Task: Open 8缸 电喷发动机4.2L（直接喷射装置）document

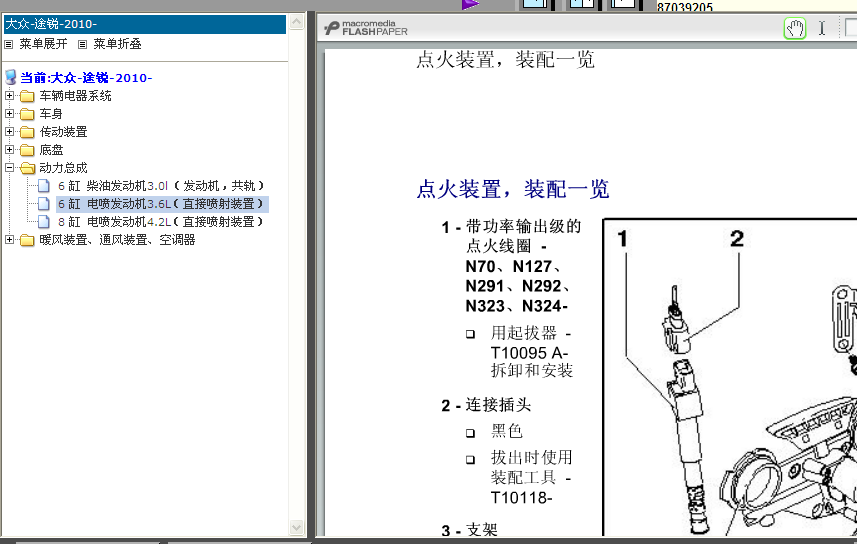Action: pos(161,222)
